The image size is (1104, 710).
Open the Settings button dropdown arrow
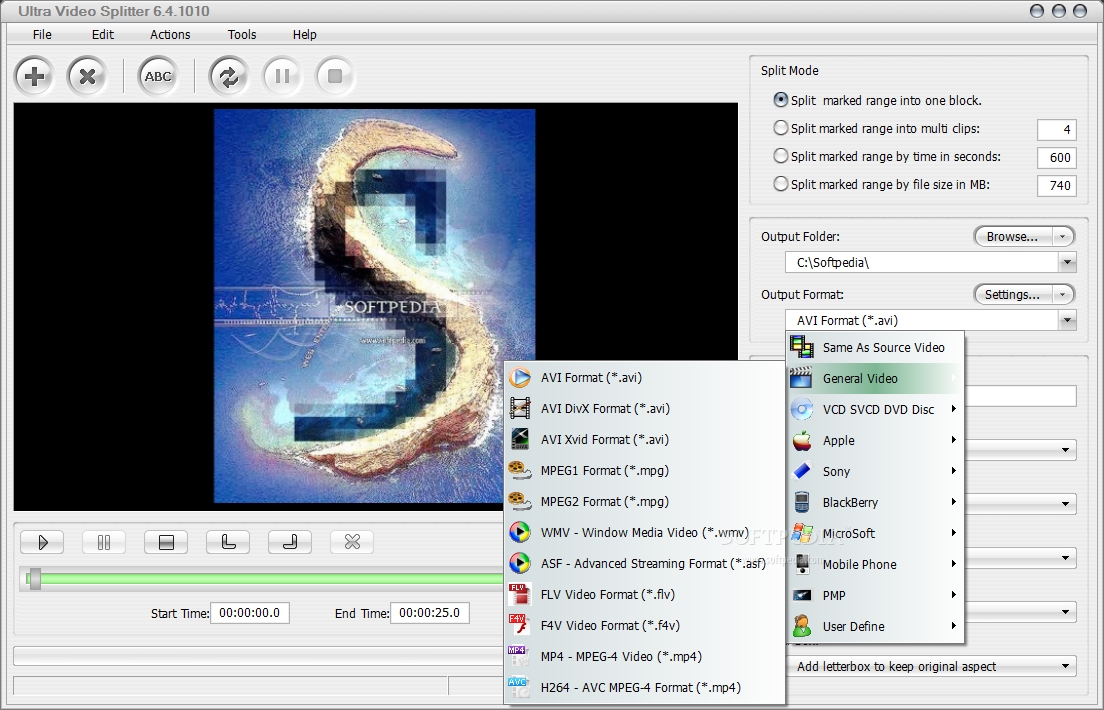[1063, 294]
